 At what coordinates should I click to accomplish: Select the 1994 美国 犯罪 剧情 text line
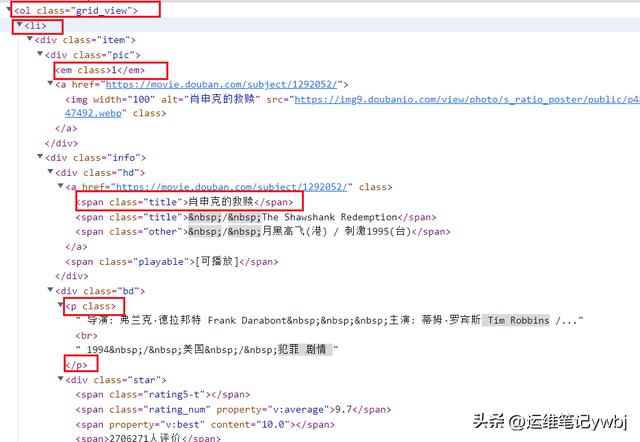tap(207, 350)
